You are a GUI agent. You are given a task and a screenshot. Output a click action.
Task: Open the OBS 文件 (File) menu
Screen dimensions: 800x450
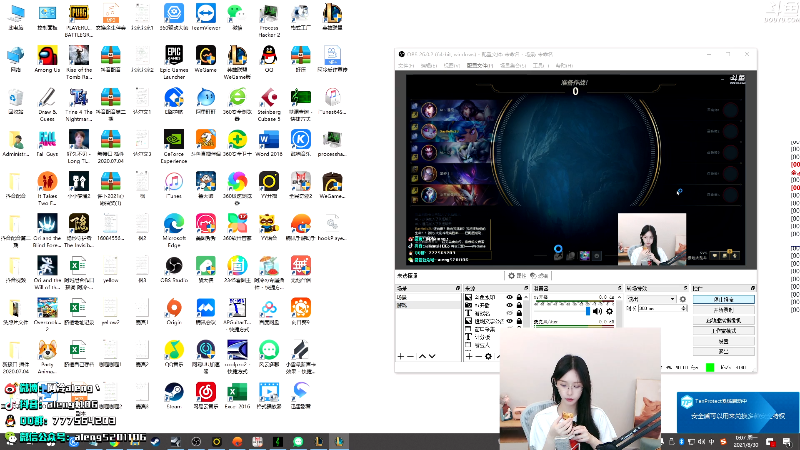[406, 65]
